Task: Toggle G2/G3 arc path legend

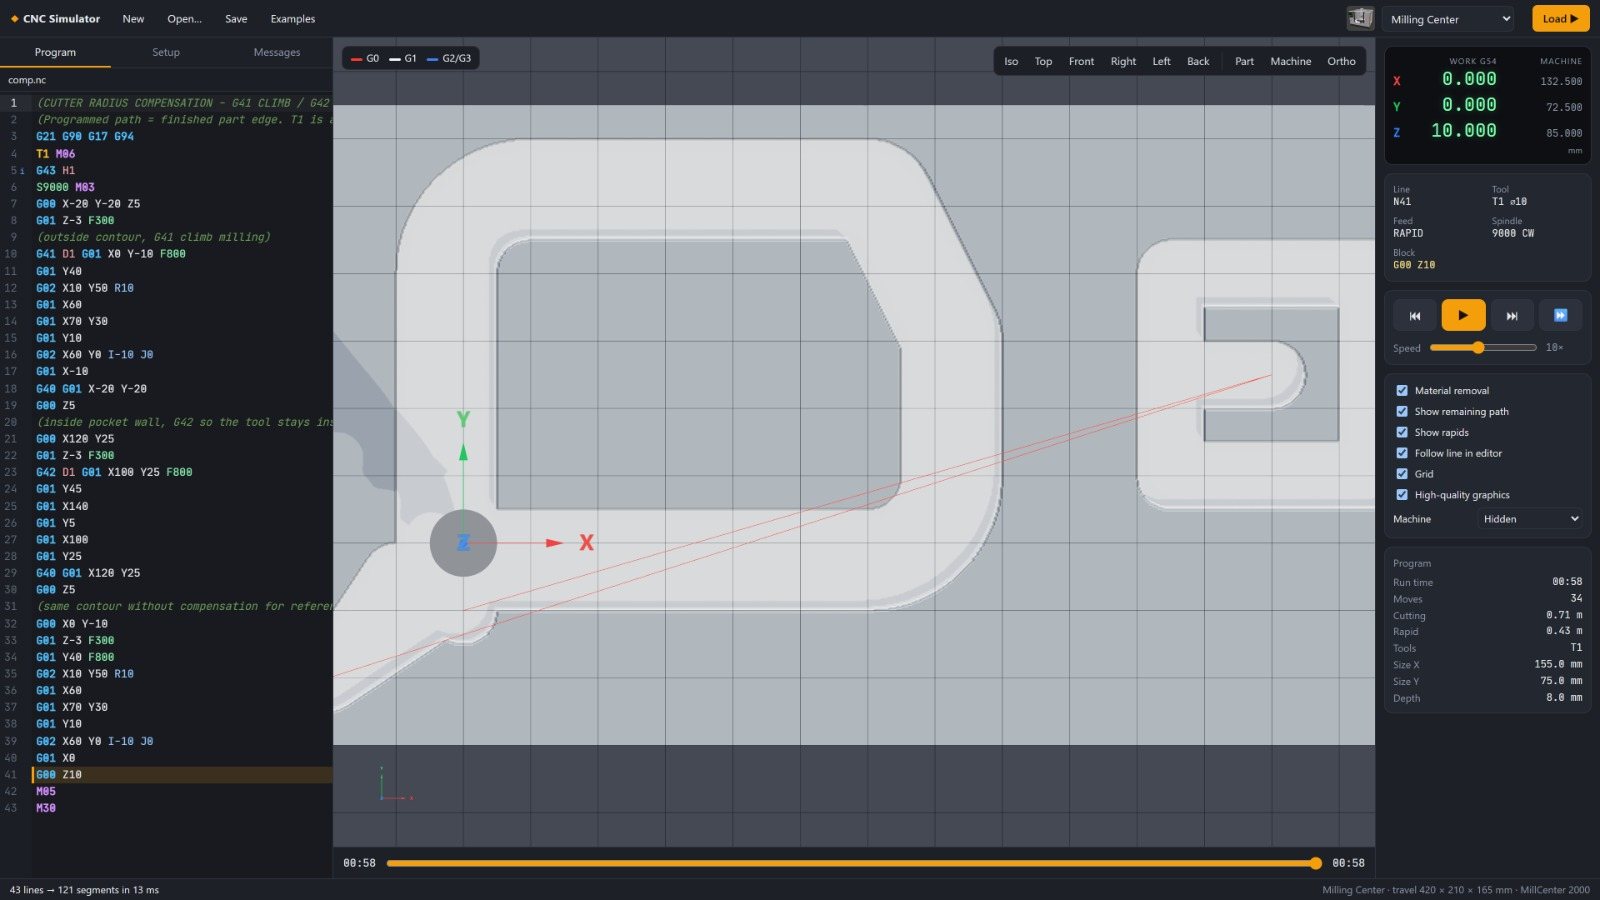Action: click(449, 59)
